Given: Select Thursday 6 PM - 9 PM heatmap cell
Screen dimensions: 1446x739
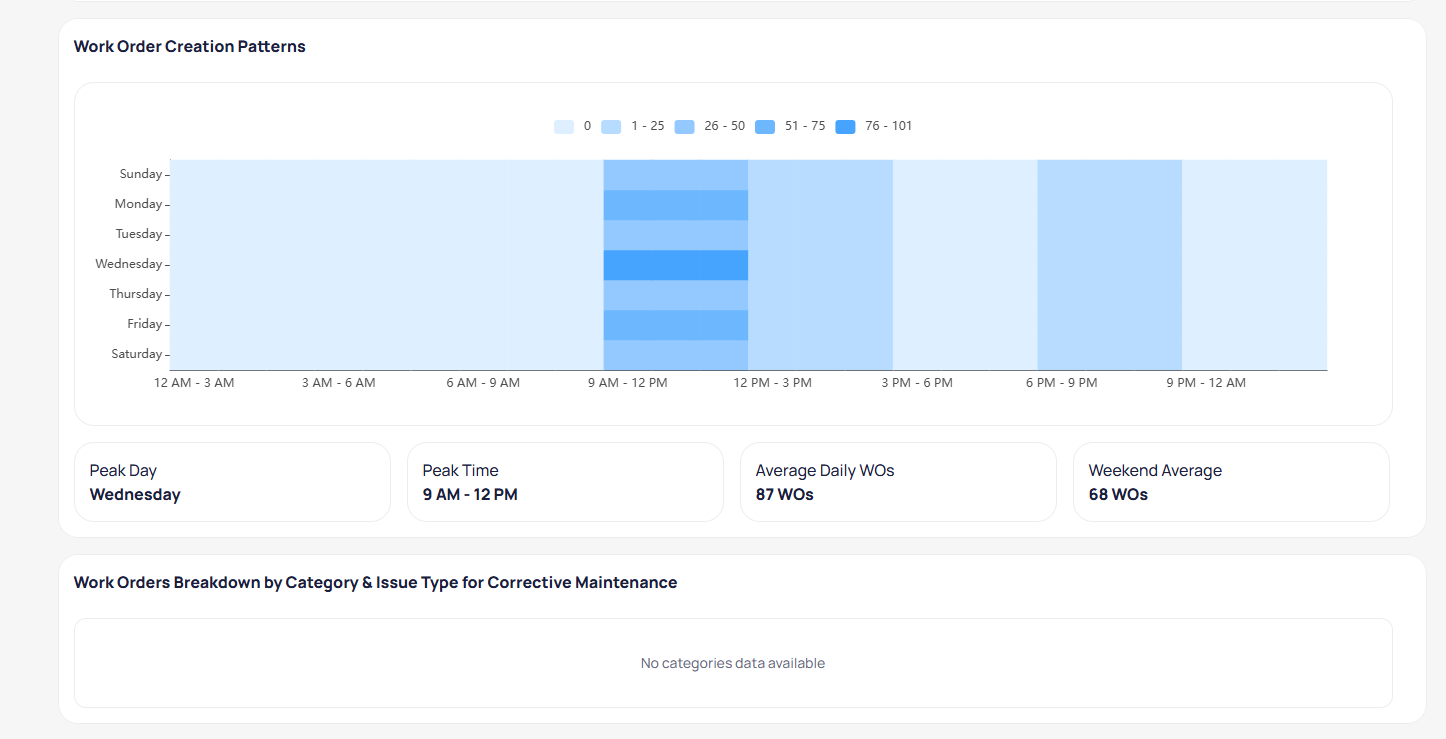Looking at the screenshot, I should click(1109, 295).
